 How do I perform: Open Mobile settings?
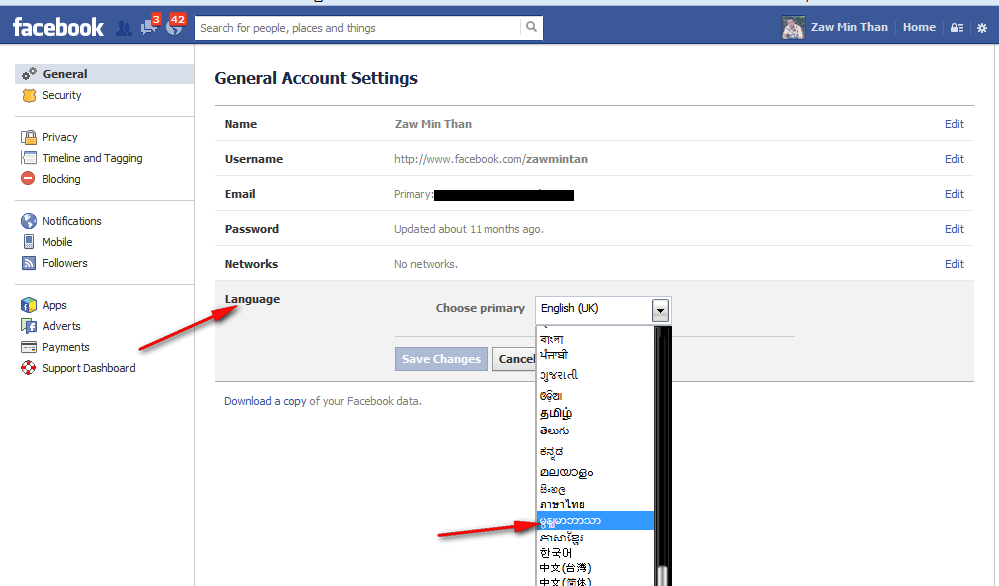point(57,242)
